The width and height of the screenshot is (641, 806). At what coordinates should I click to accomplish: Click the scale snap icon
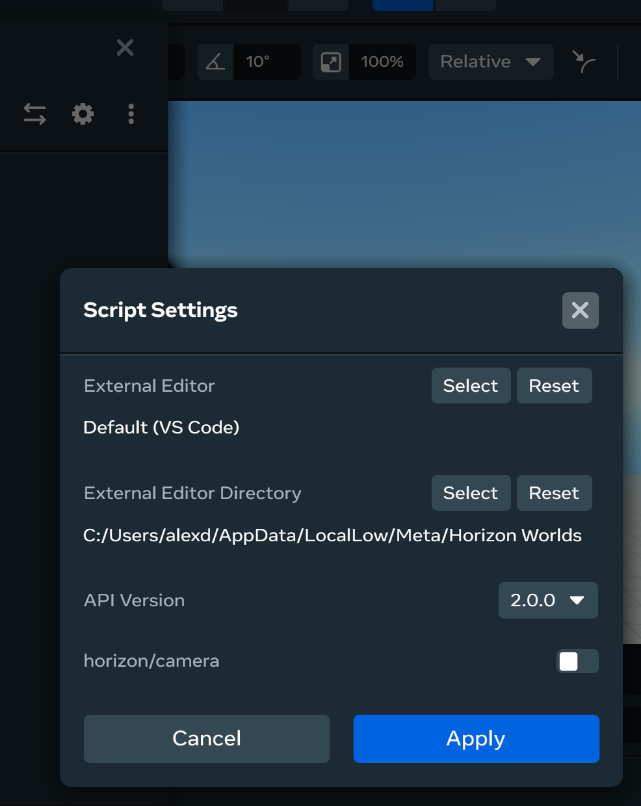coord(331,62)
